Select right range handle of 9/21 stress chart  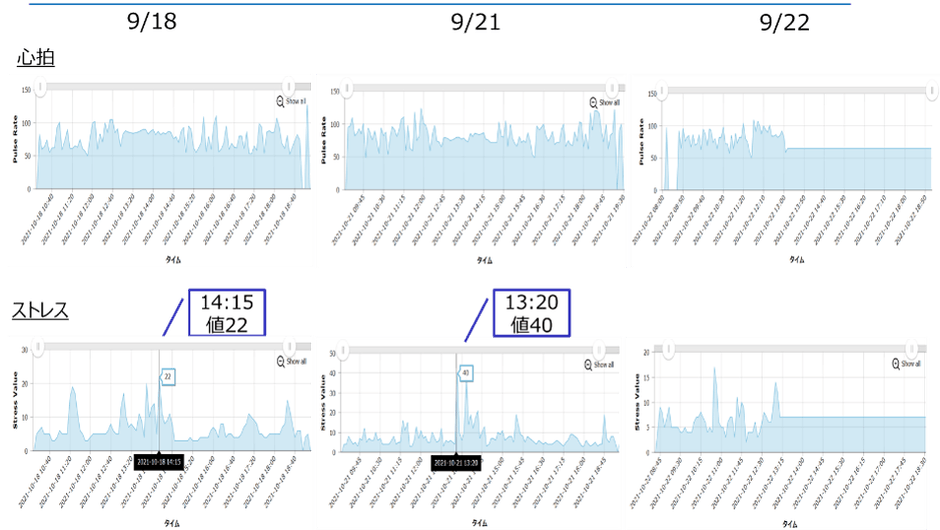[x=599, y=350]
